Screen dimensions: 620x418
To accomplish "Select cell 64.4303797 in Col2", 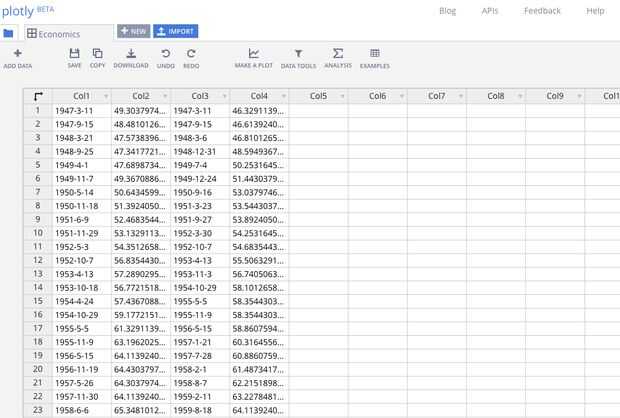I will coord(141,369).
